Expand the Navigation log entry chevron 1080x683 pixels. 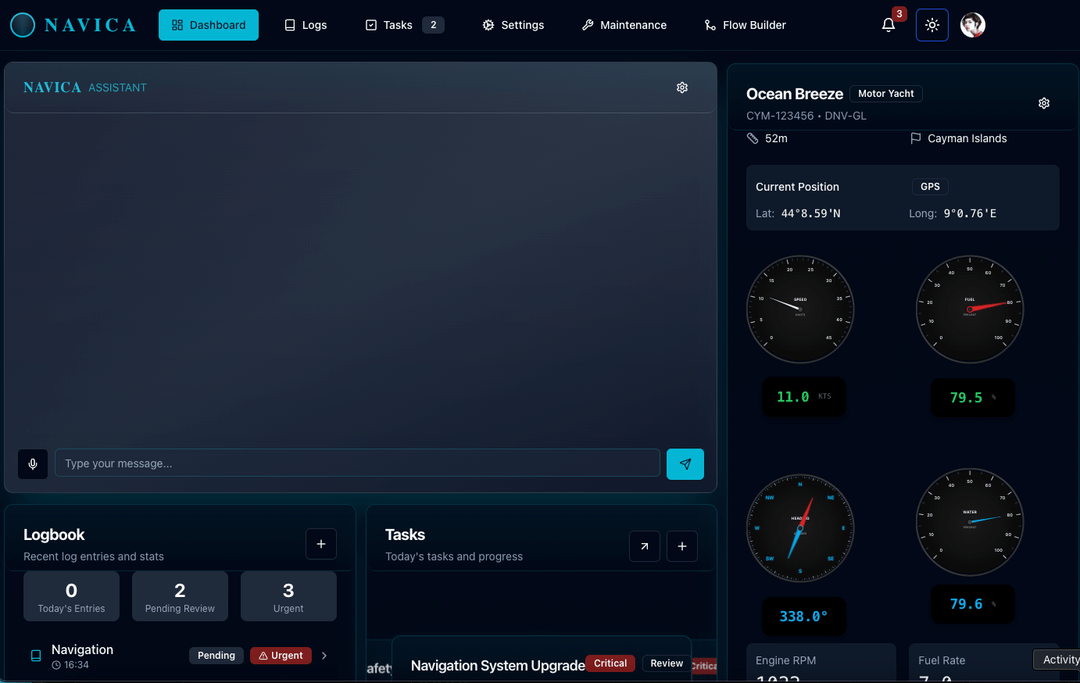323,655
